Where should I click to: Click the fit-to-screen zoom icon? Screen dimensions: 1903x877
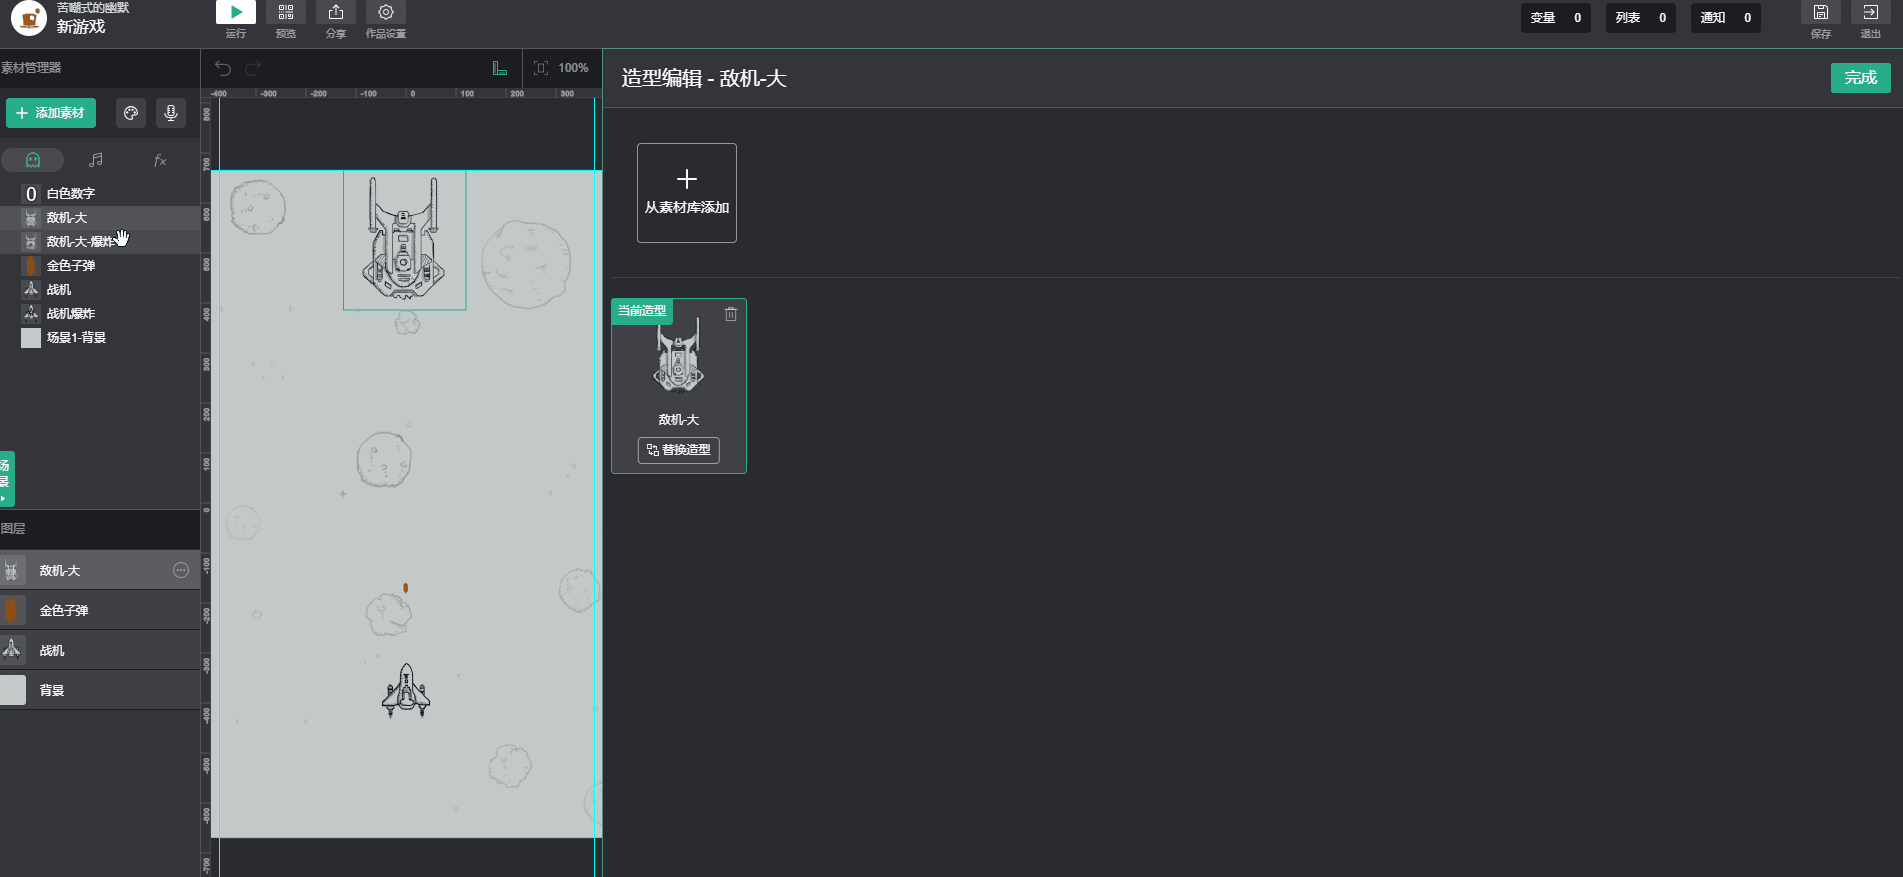click(541, 68)
